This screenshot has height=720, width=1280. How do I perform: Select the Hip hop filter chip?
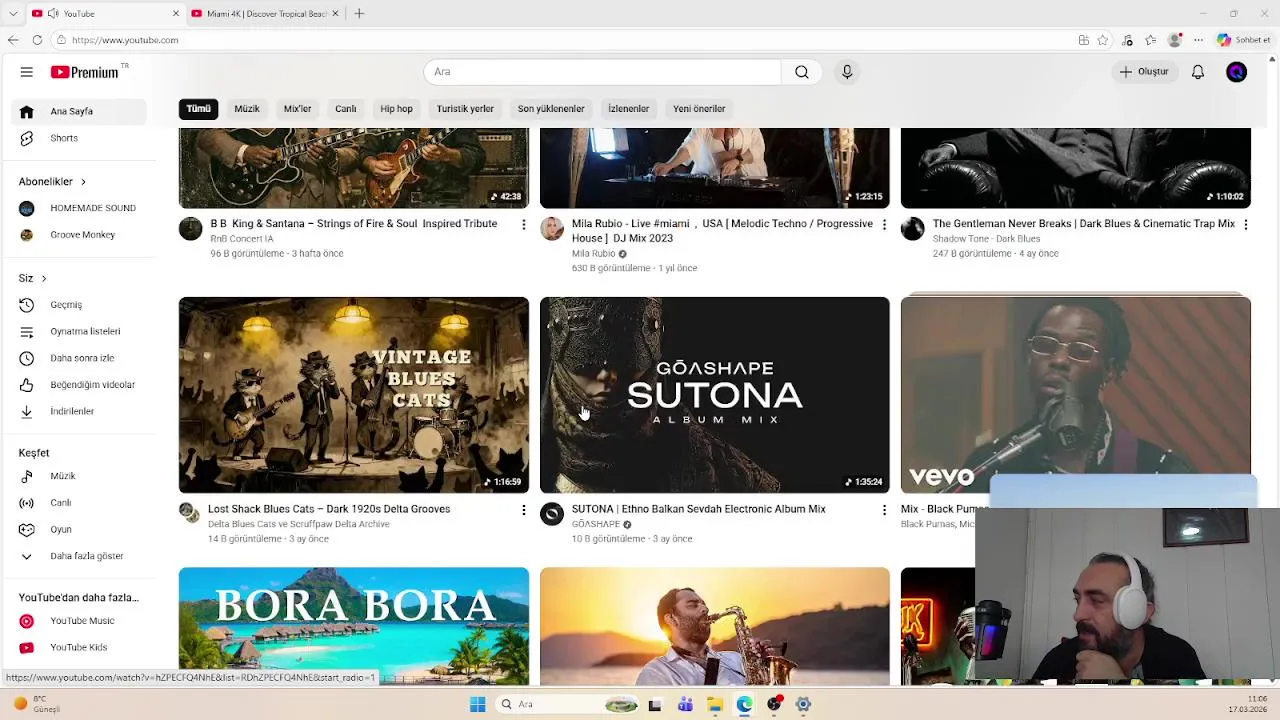tap(396, 108)
